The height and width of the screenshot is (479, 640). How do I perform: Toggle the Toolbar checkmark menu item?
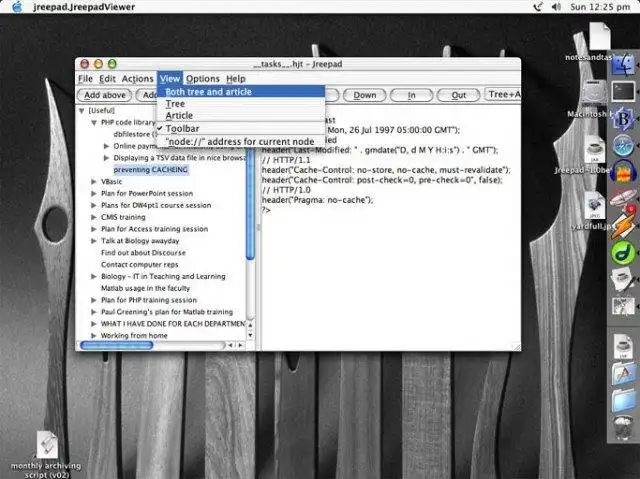(241, 129)
